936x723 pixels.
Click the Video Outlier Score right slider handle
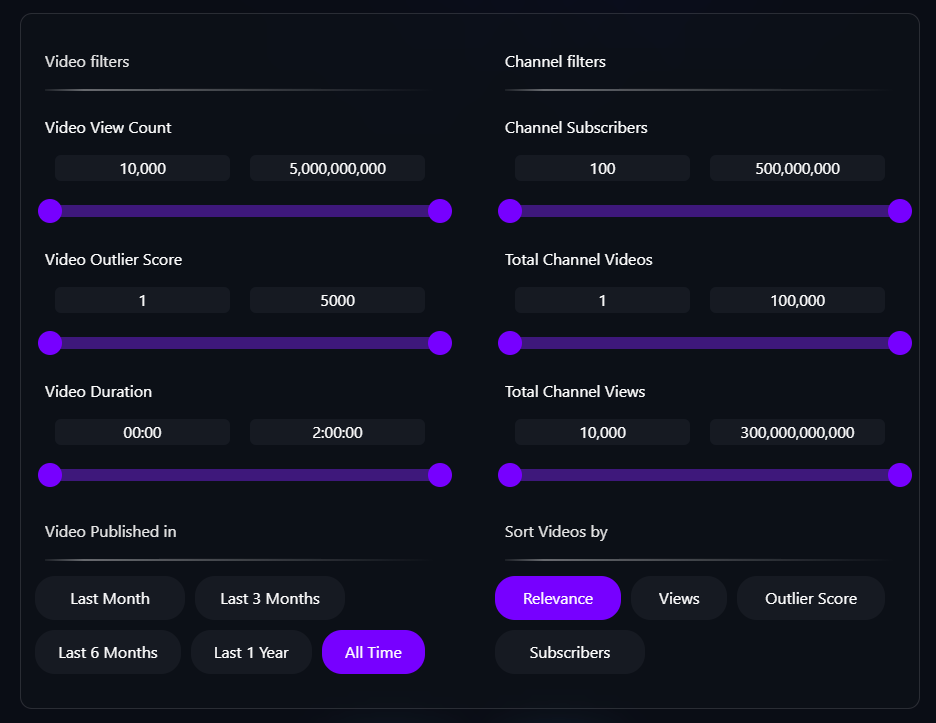tap(440, 343)
